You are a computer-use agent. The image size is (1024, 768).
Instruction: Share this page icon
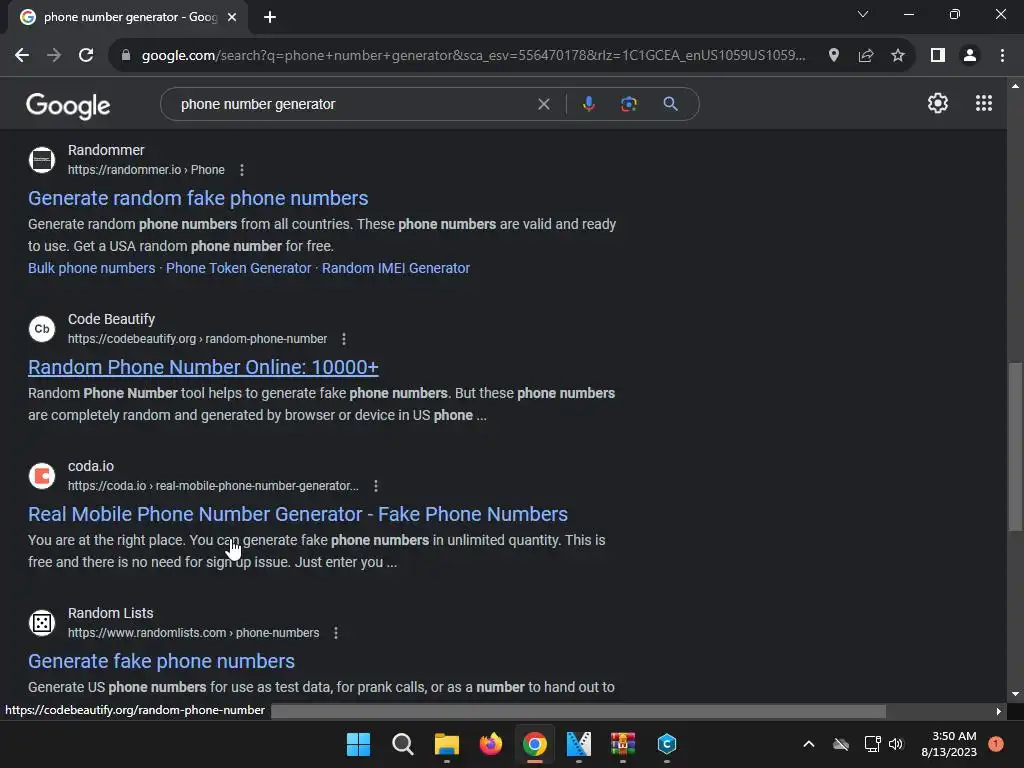pyautogui.click(x=866, y=56)
